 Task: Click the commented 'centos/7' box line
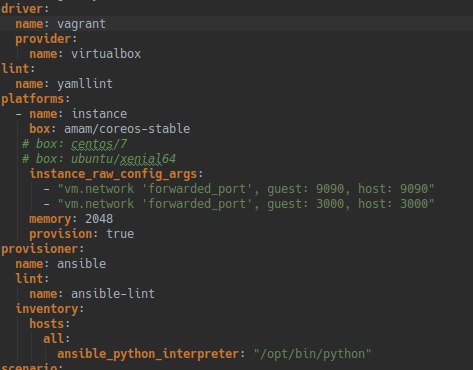(x=74, y=144)
